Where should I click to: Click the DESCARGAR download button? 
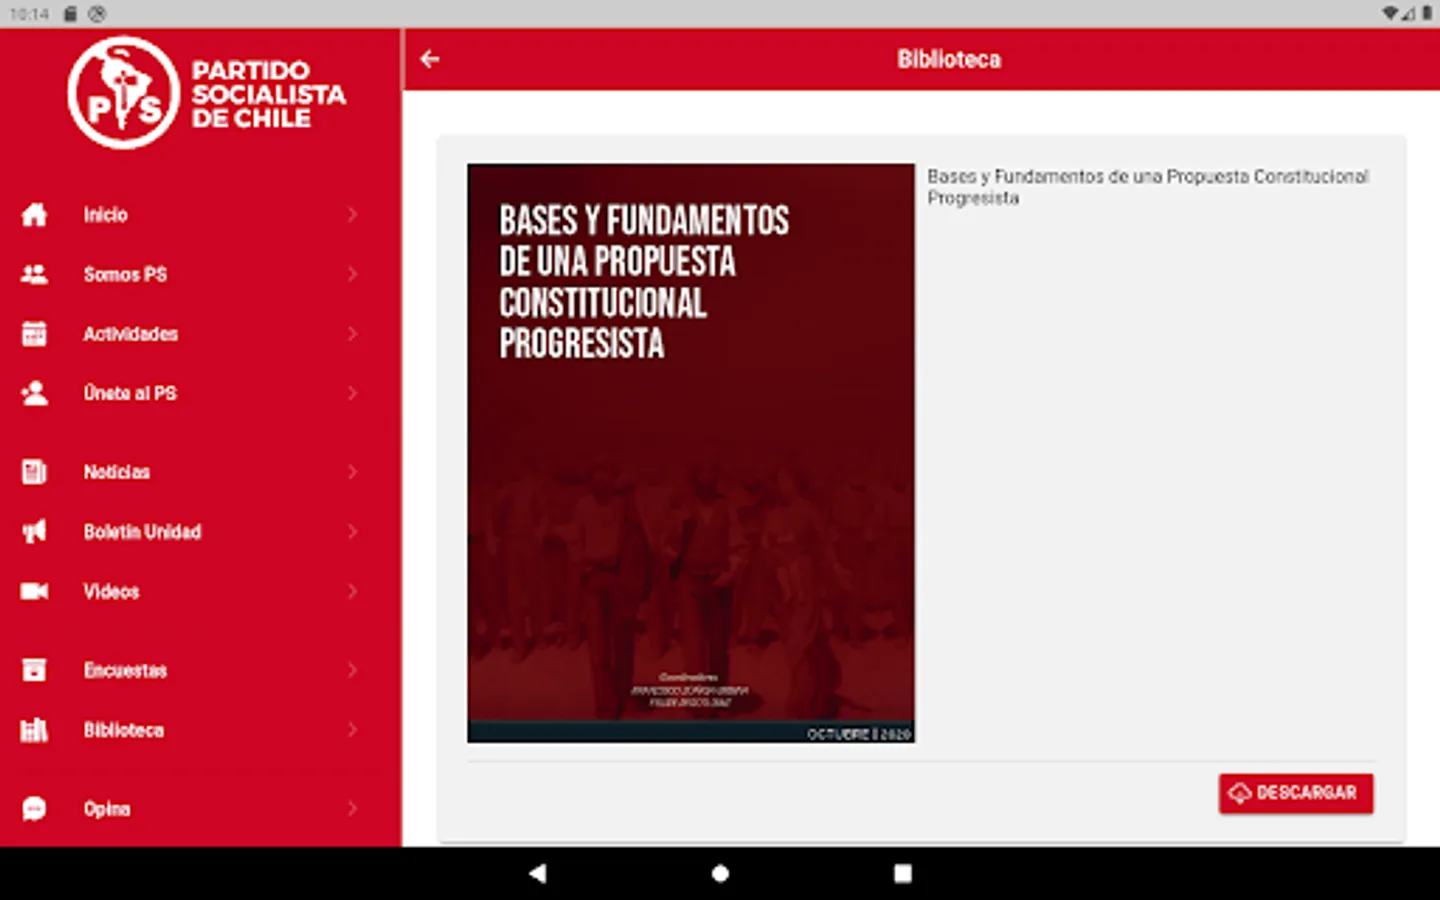coord(1295,793)
